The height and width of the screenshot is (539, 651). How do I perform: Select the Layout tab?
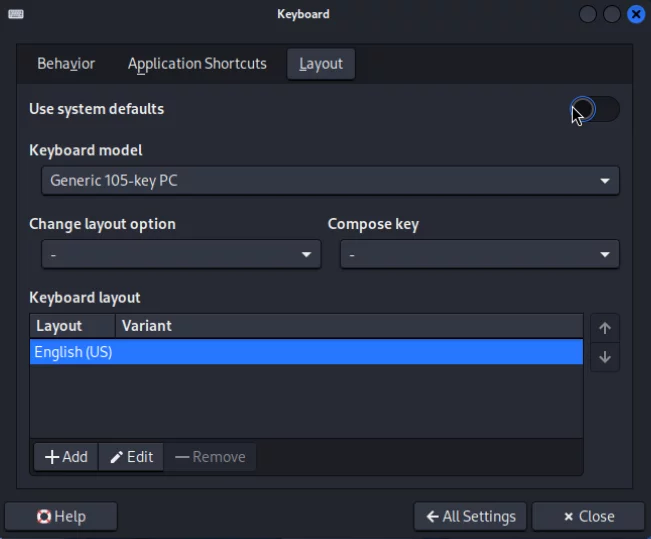tap(321, 64)
